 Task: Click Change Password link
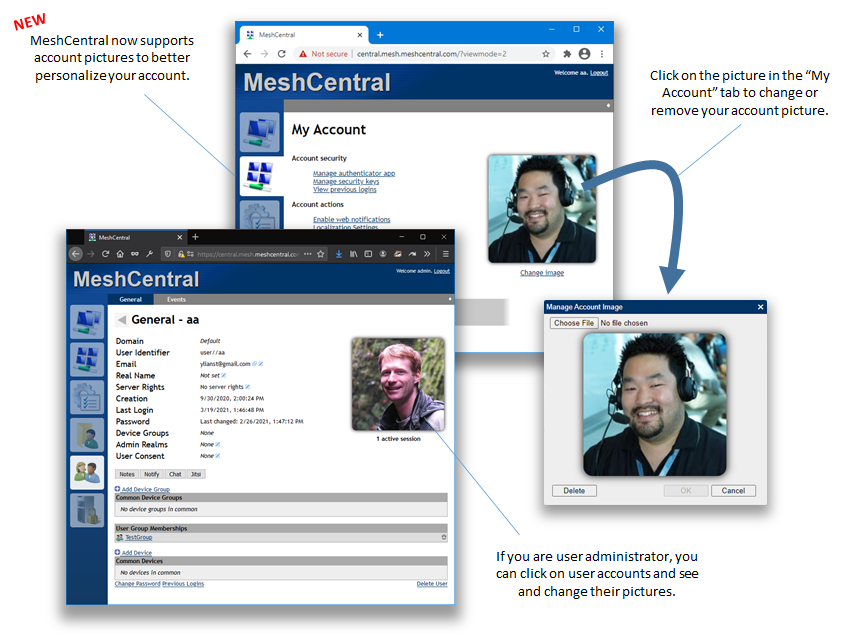138,584
